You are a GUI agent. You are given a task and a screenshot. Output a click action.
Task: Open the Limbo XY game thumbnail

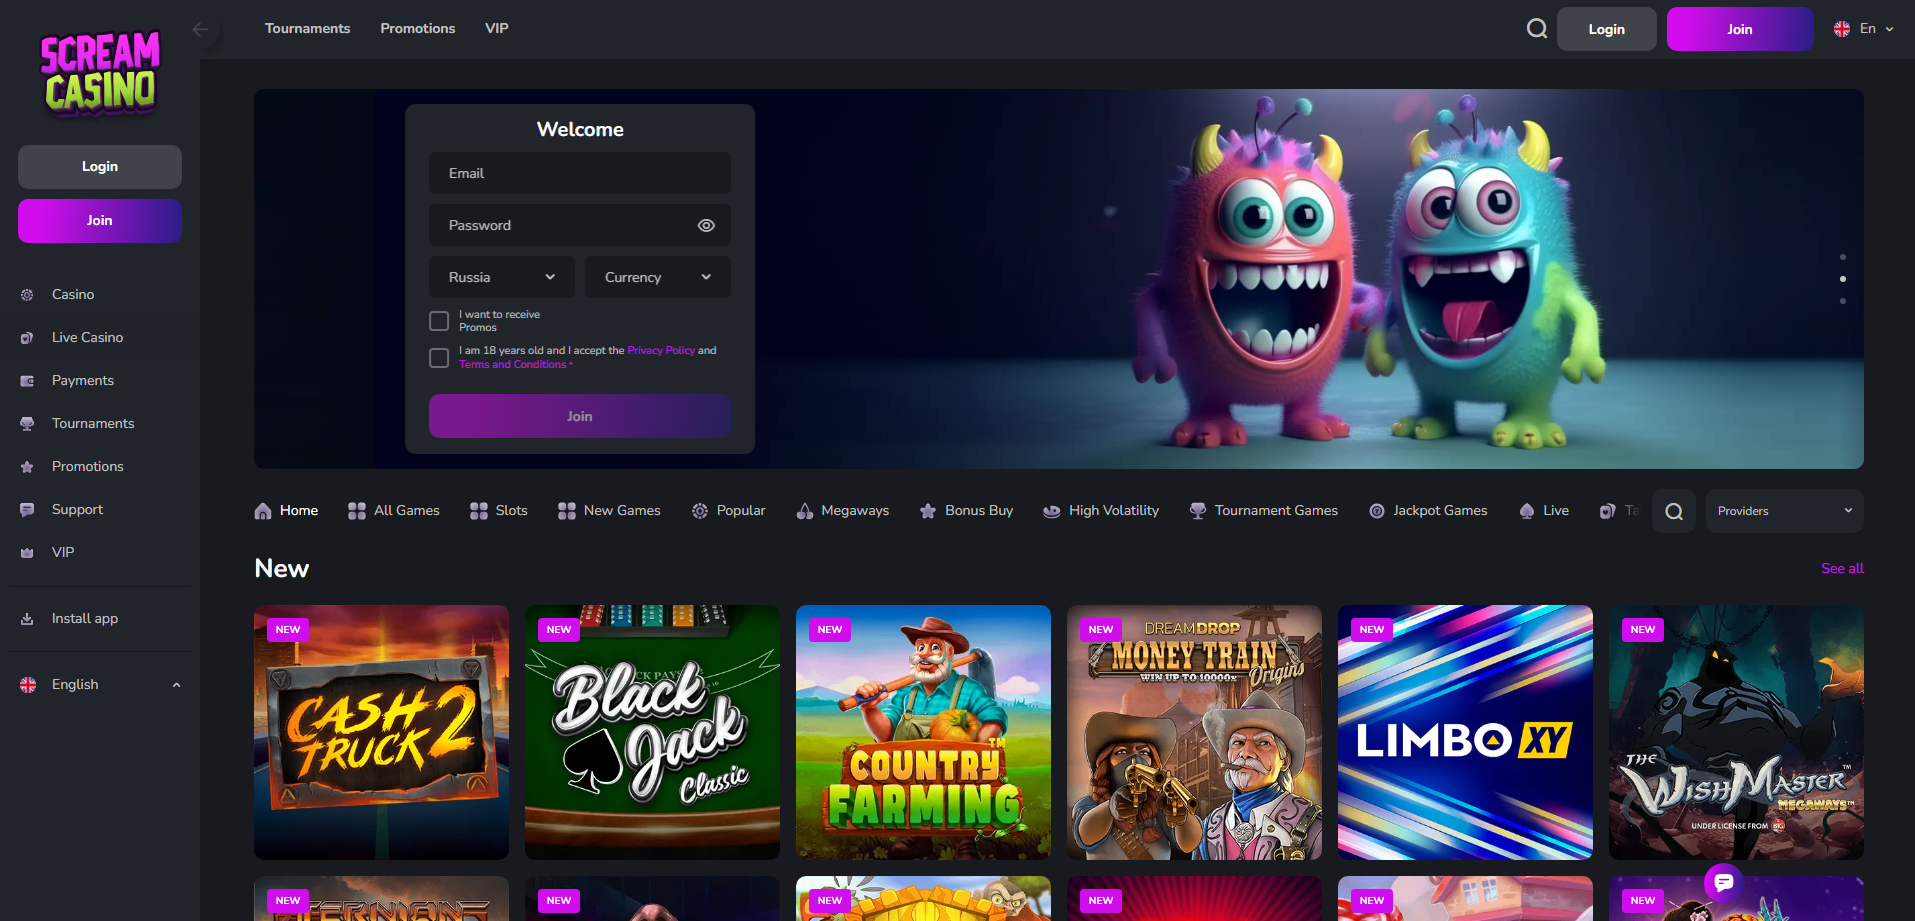[x=1465, y=732]
